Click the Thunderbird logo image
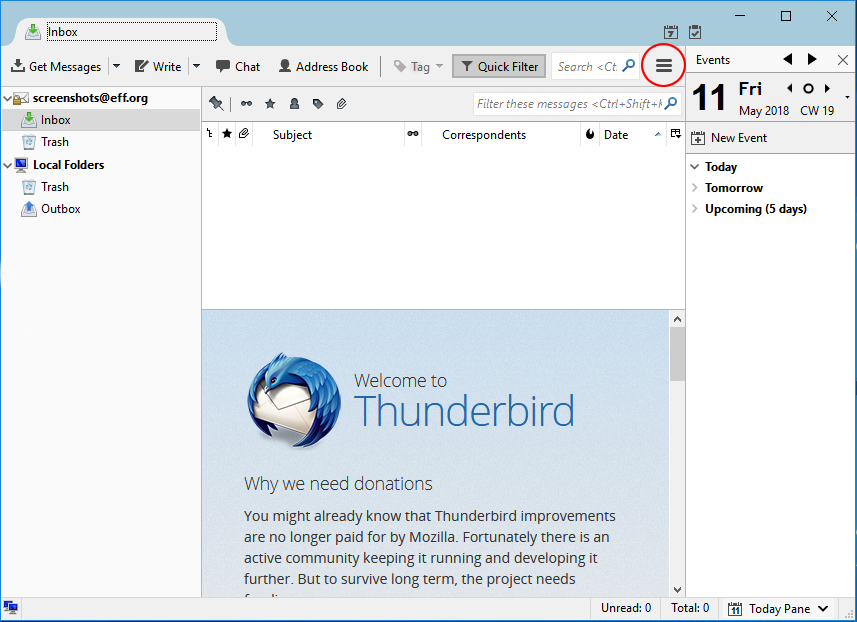857x622 pixels. pos(294,401)
